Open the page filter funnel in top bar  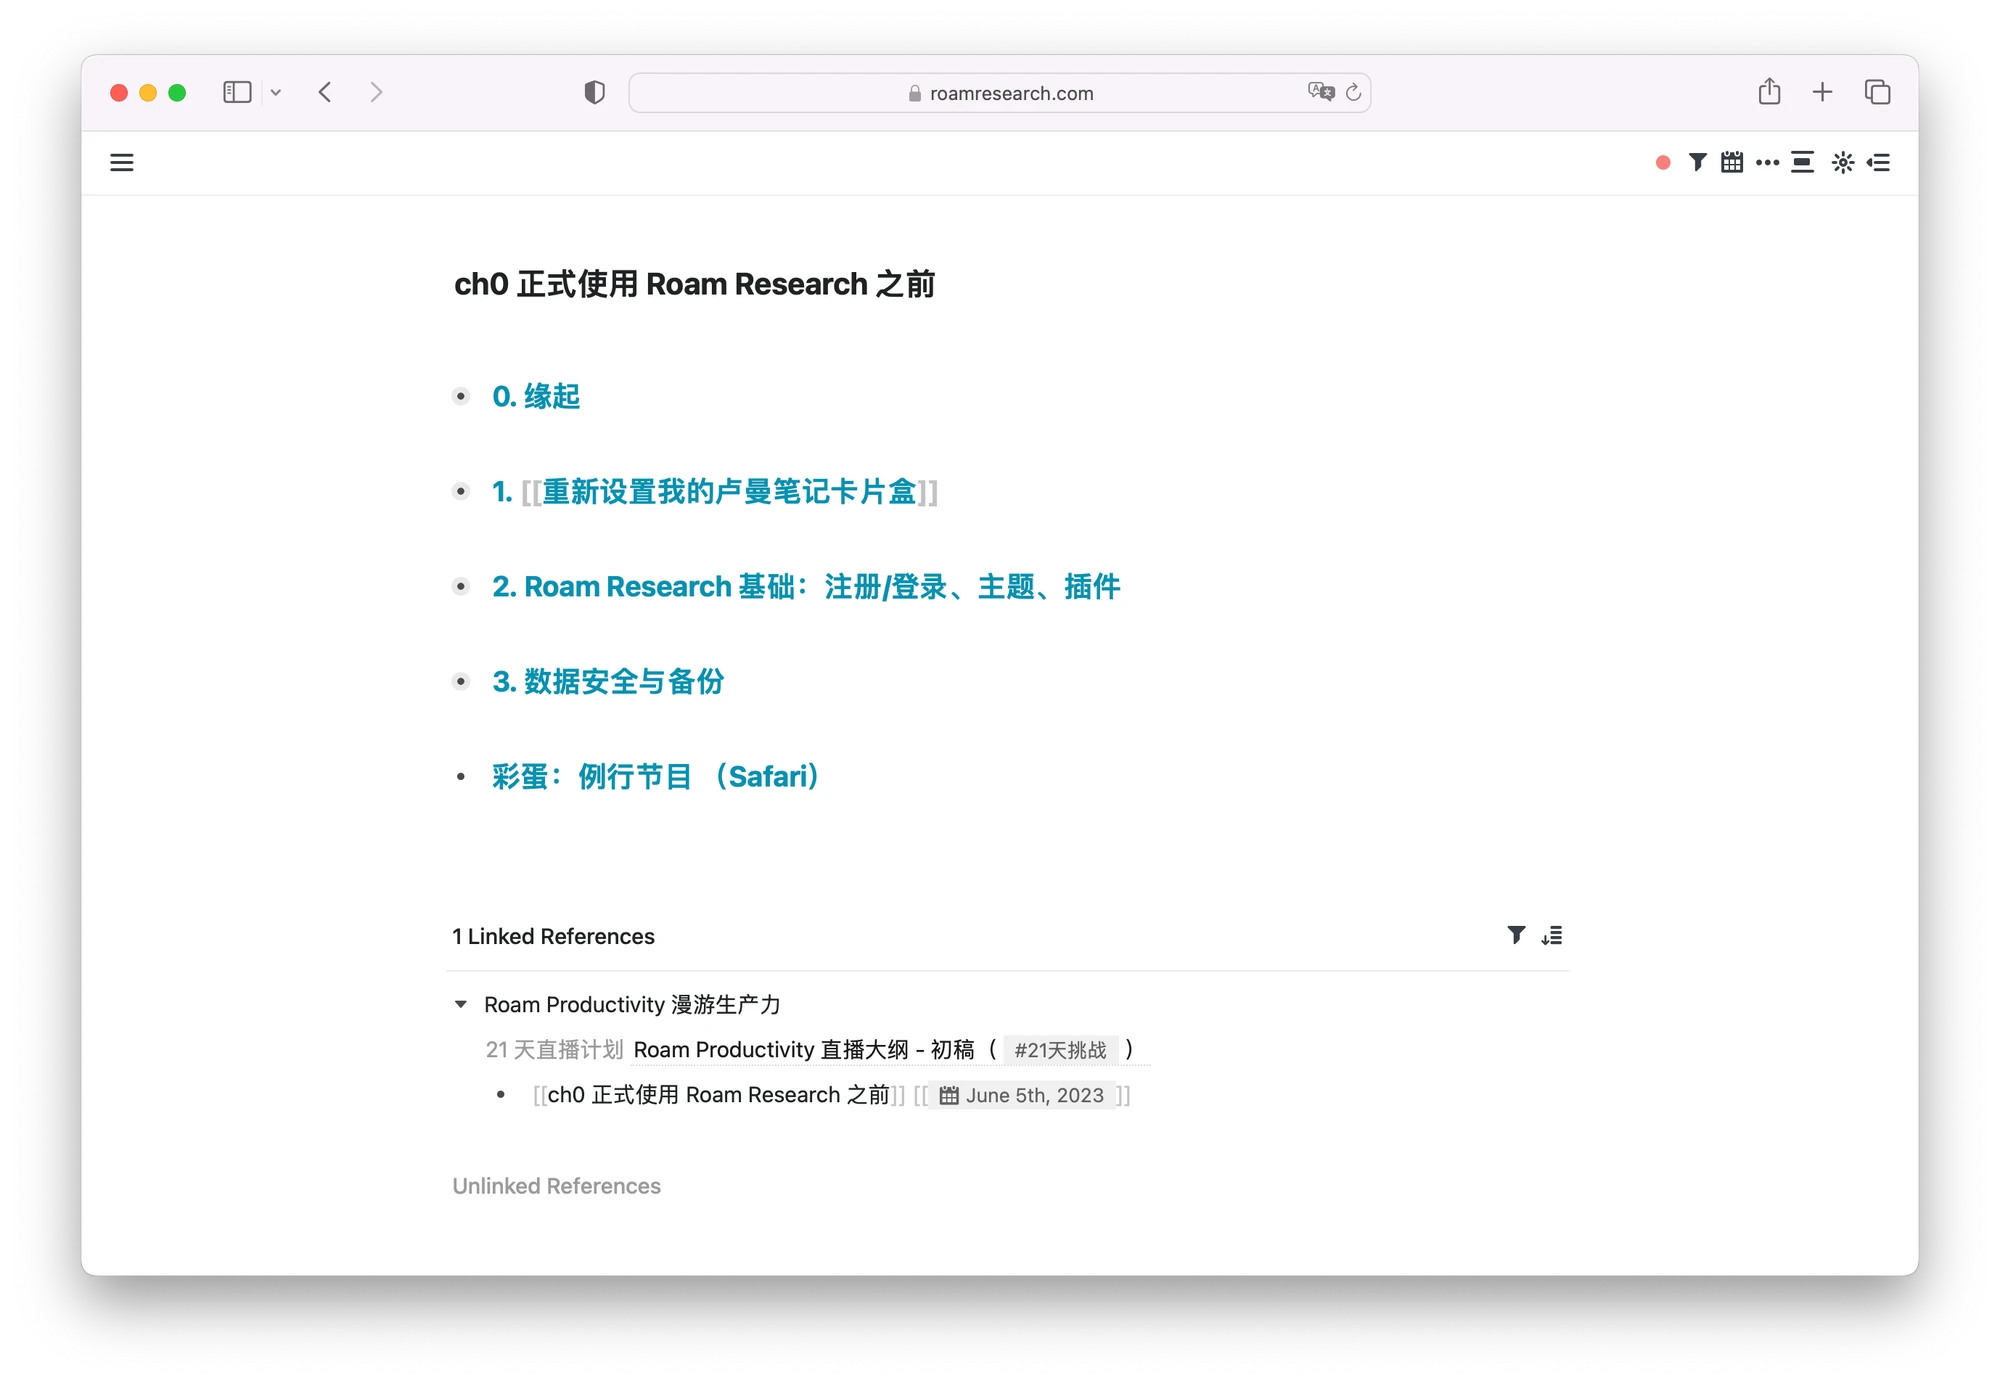coord(1697,162)
